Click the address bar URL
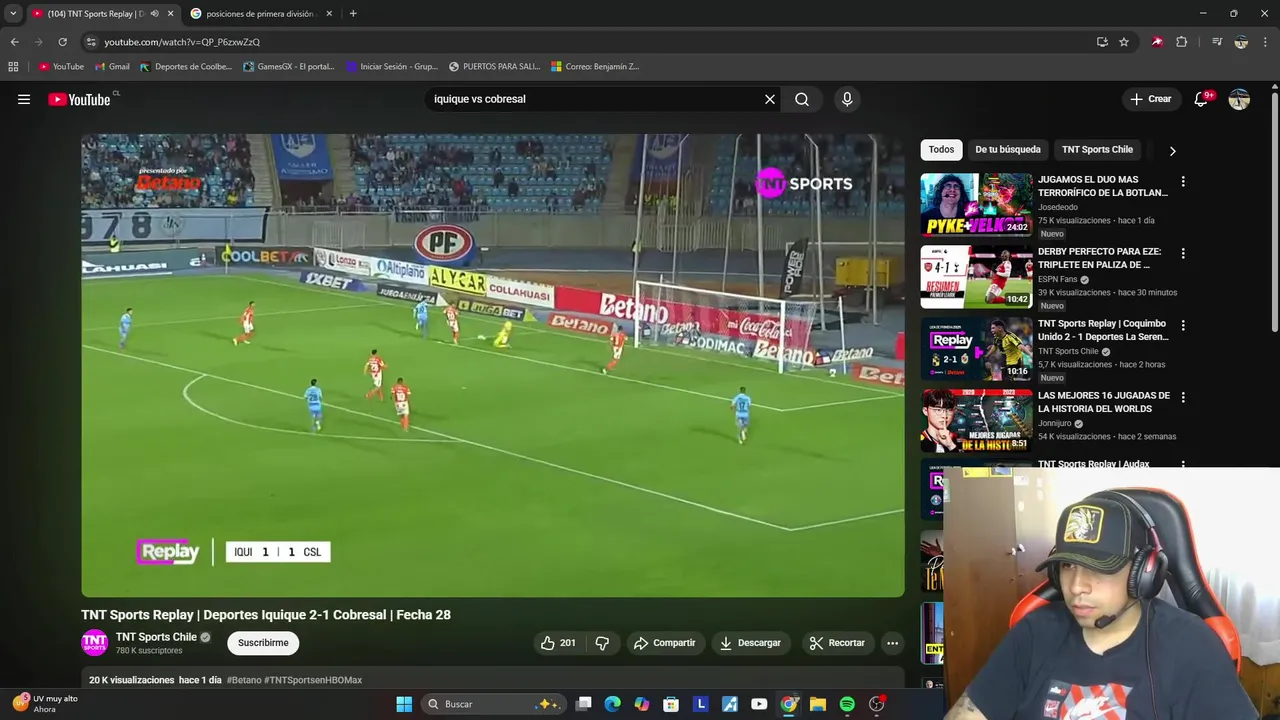1280x720 pixels. [x=182, y=42]
